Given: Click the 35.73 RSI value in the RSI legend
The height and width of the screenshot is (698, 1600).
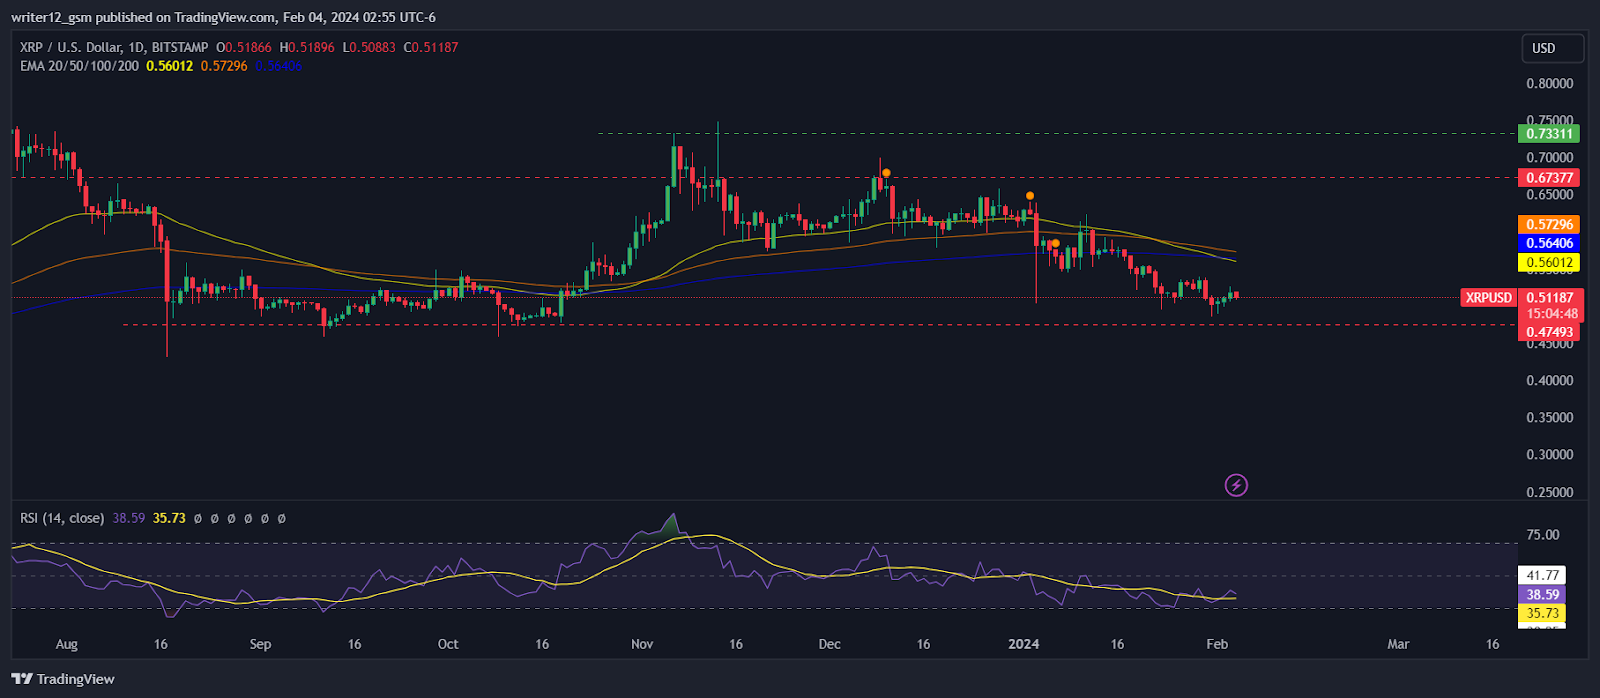Looking at the screenshot, I should [169, 518].
